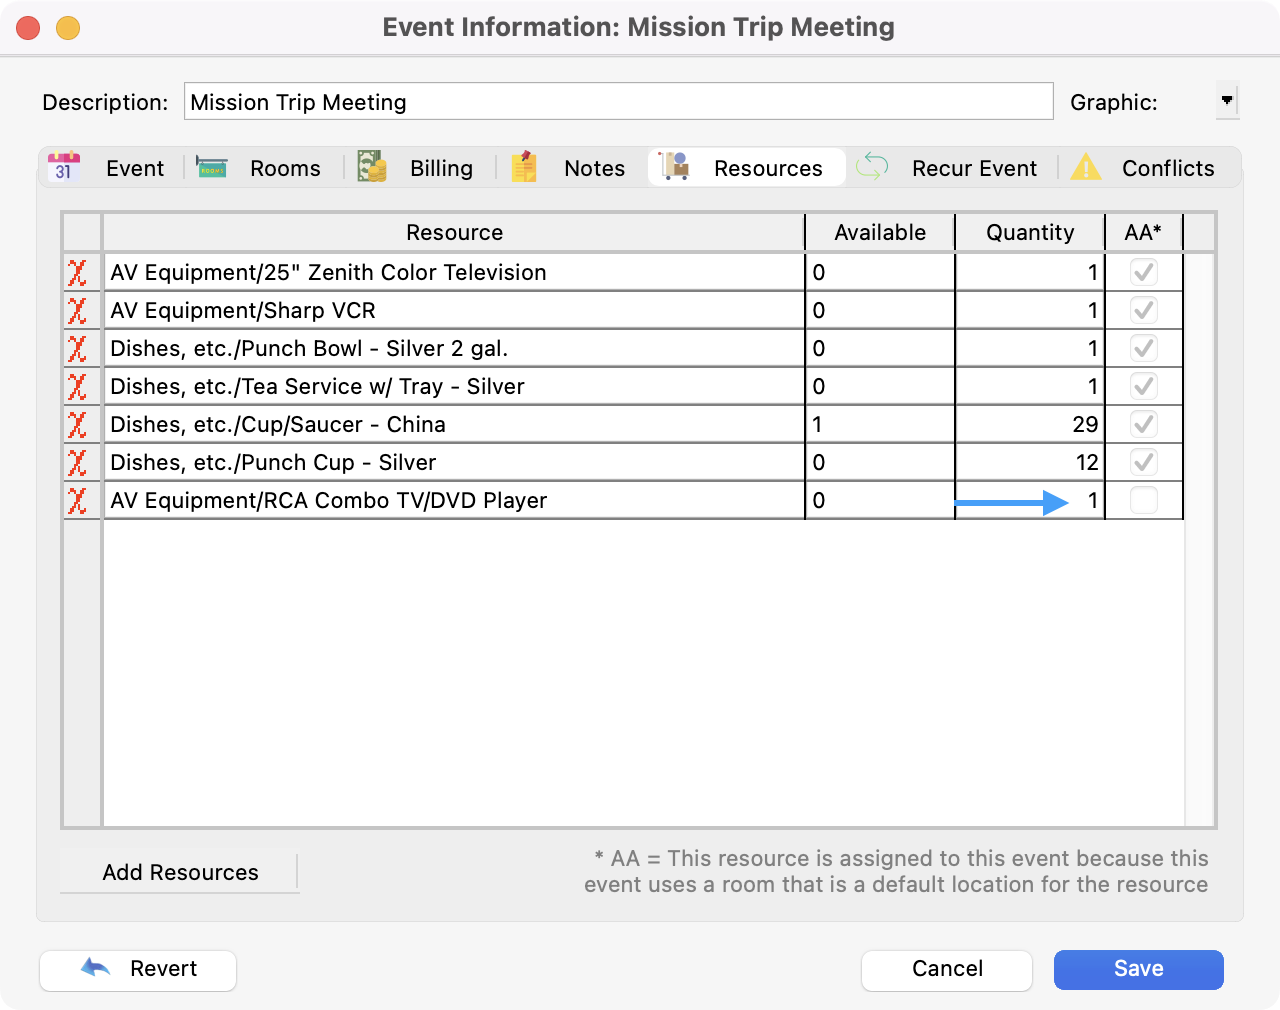Image resolution: width=1280 pixels, height=1010 pixels.
Task: Click the Add Resources button
Action: [180, 872]
